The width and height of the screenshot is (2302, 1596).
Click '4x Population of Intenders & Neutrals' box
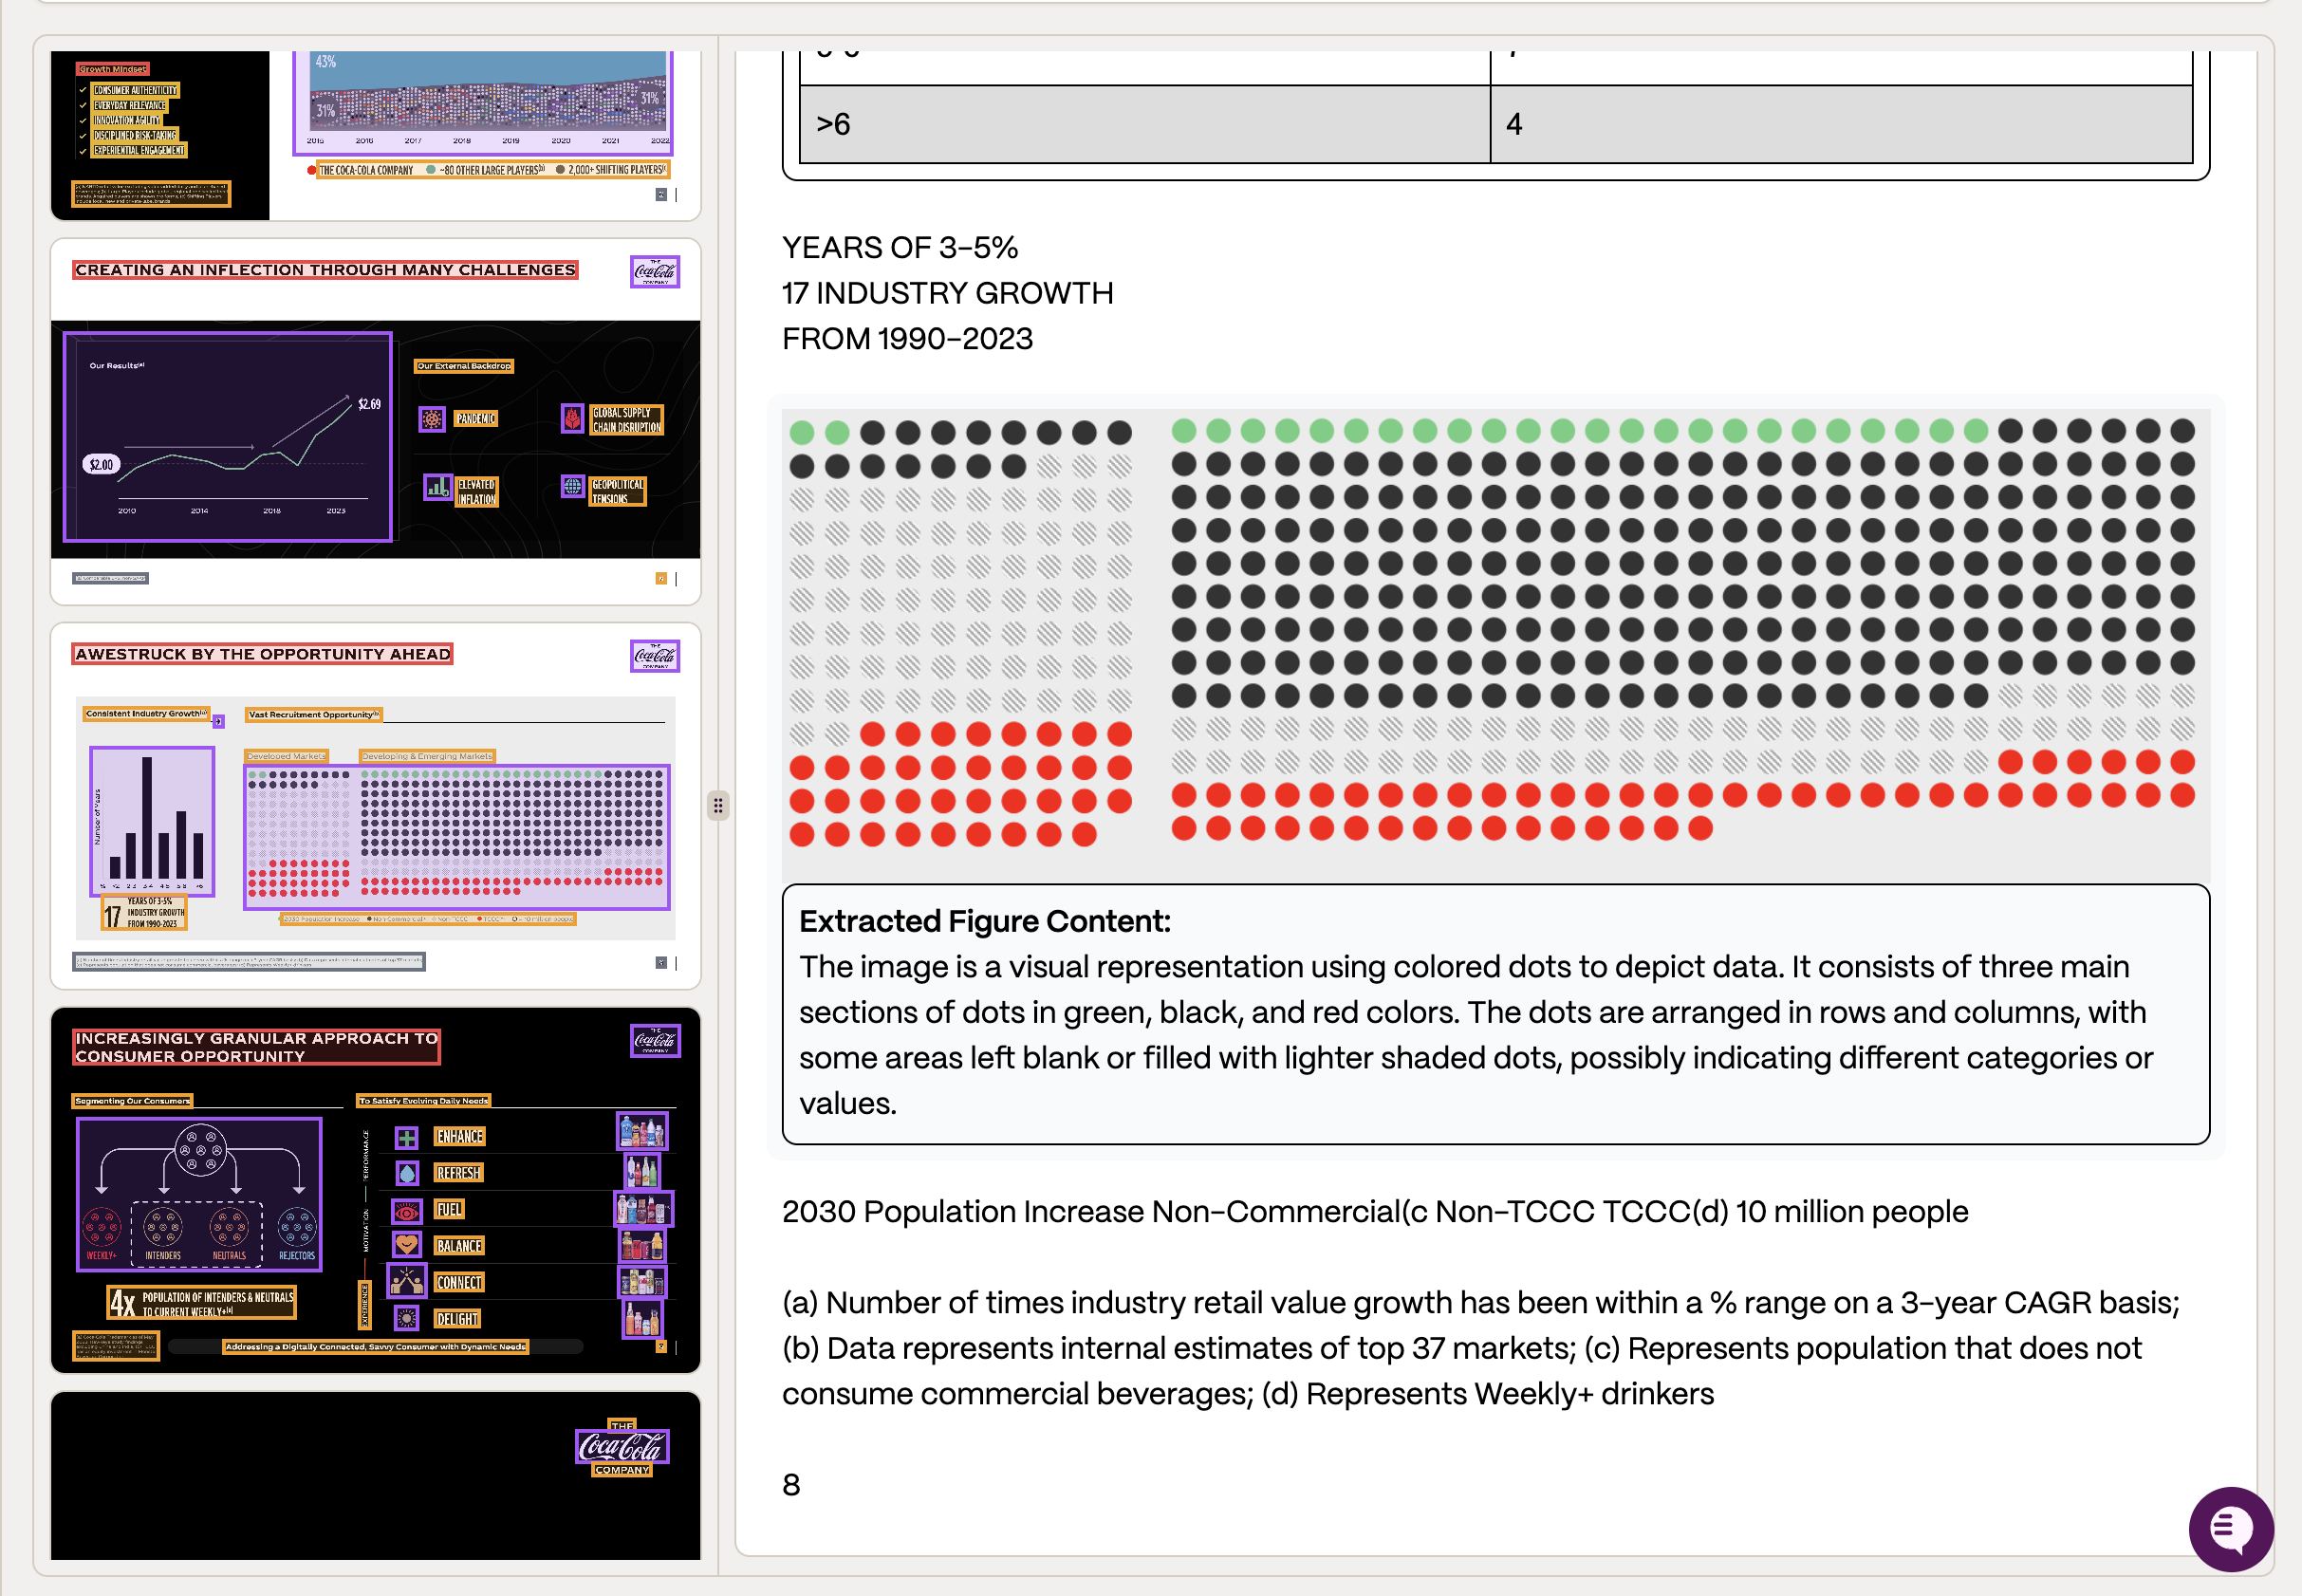[202, 1304]
